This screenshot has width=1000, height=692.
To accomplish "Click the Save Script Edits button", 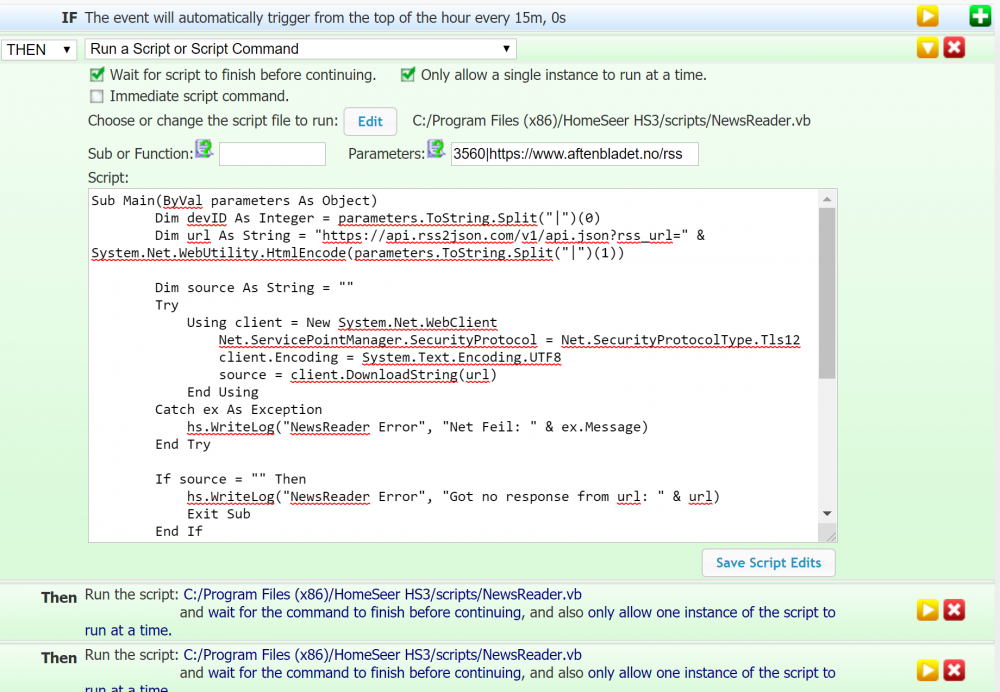I will 768,563.
